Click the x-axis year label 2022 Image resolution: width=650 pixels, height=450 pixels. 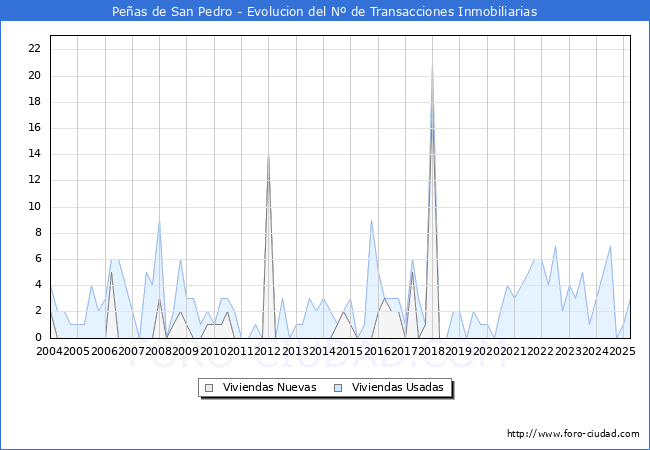pyautogui.click(x=541, y=351)
